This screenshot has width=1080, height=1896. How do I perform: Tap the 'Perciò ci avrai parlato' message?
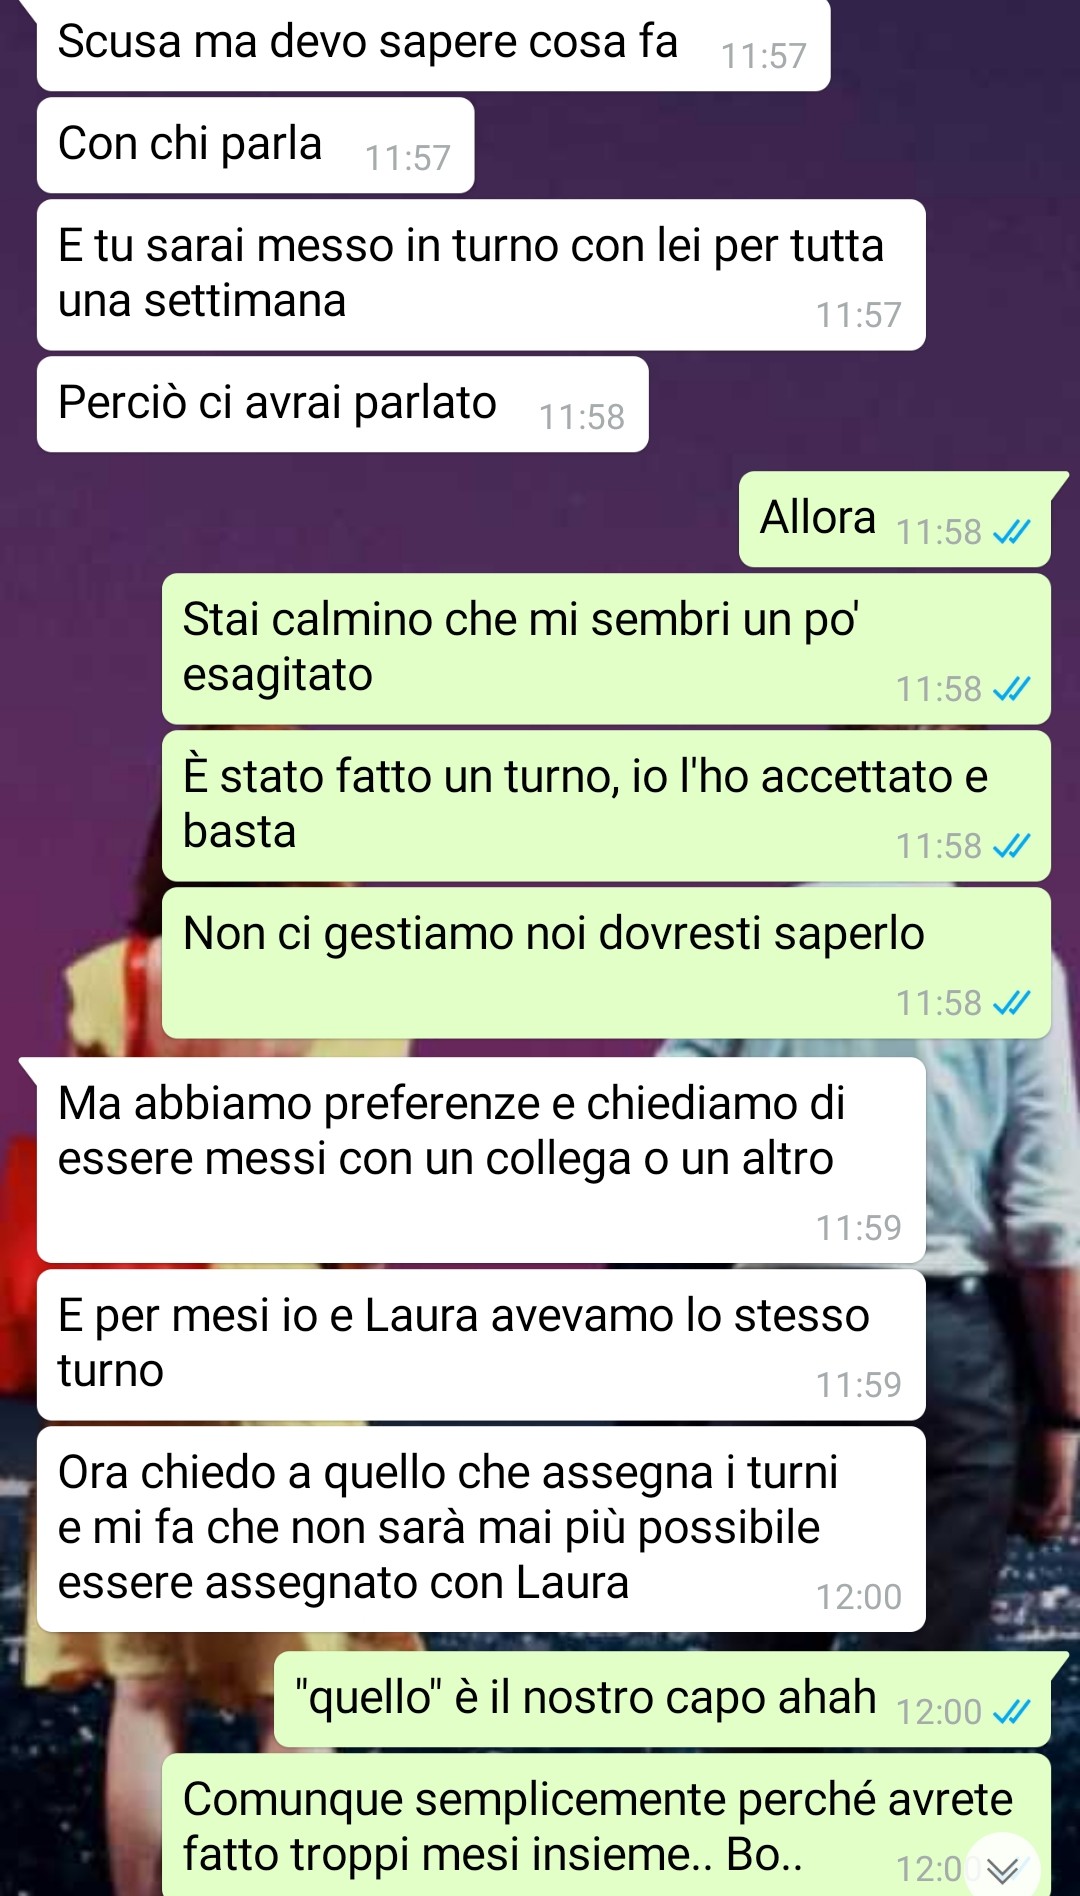(x=342, y=404)
